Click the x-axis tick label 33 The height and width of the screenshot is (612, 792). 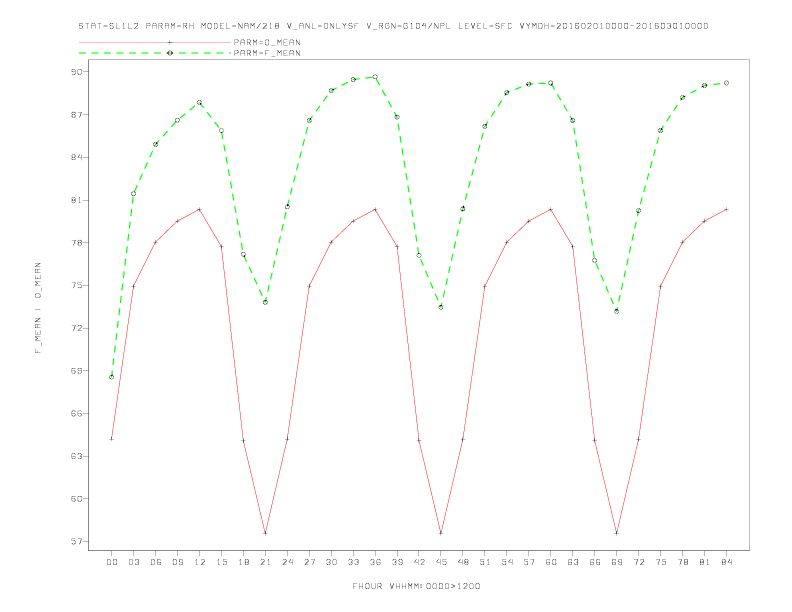[354, 562]
